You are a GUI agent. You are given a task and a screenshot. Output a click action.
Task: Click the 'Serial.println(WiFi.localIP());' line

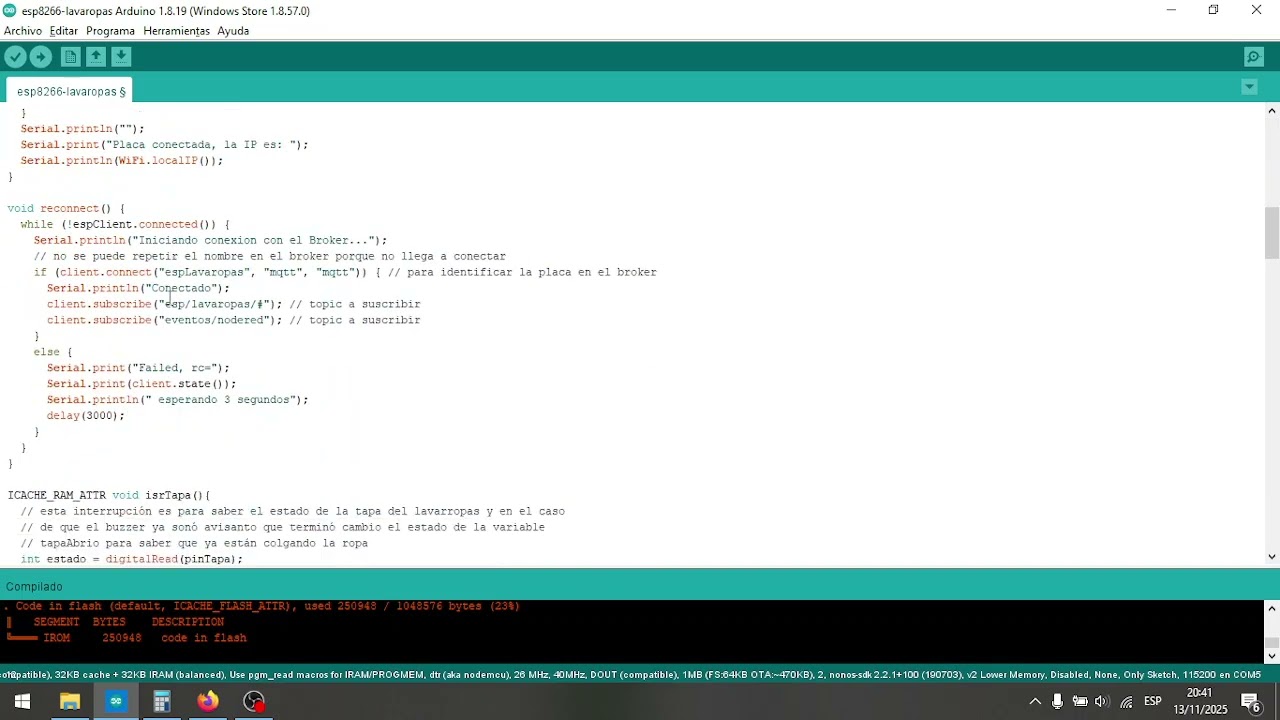point(122,160)
